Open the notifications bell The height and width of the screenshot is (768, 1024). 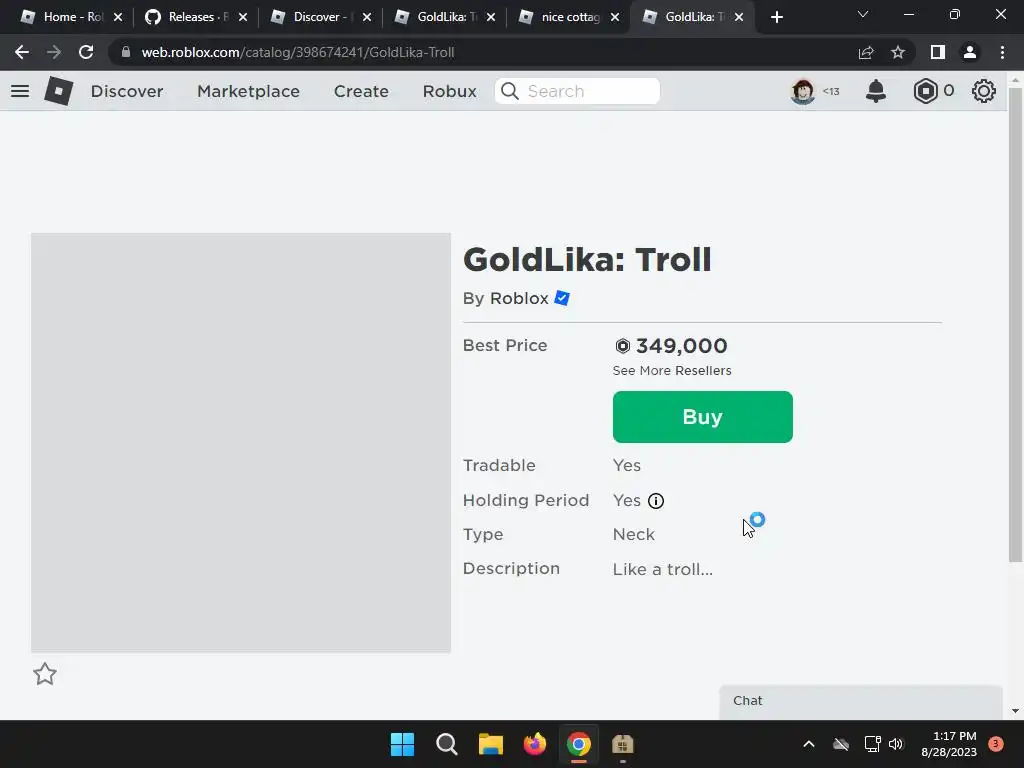pos(876,91)
